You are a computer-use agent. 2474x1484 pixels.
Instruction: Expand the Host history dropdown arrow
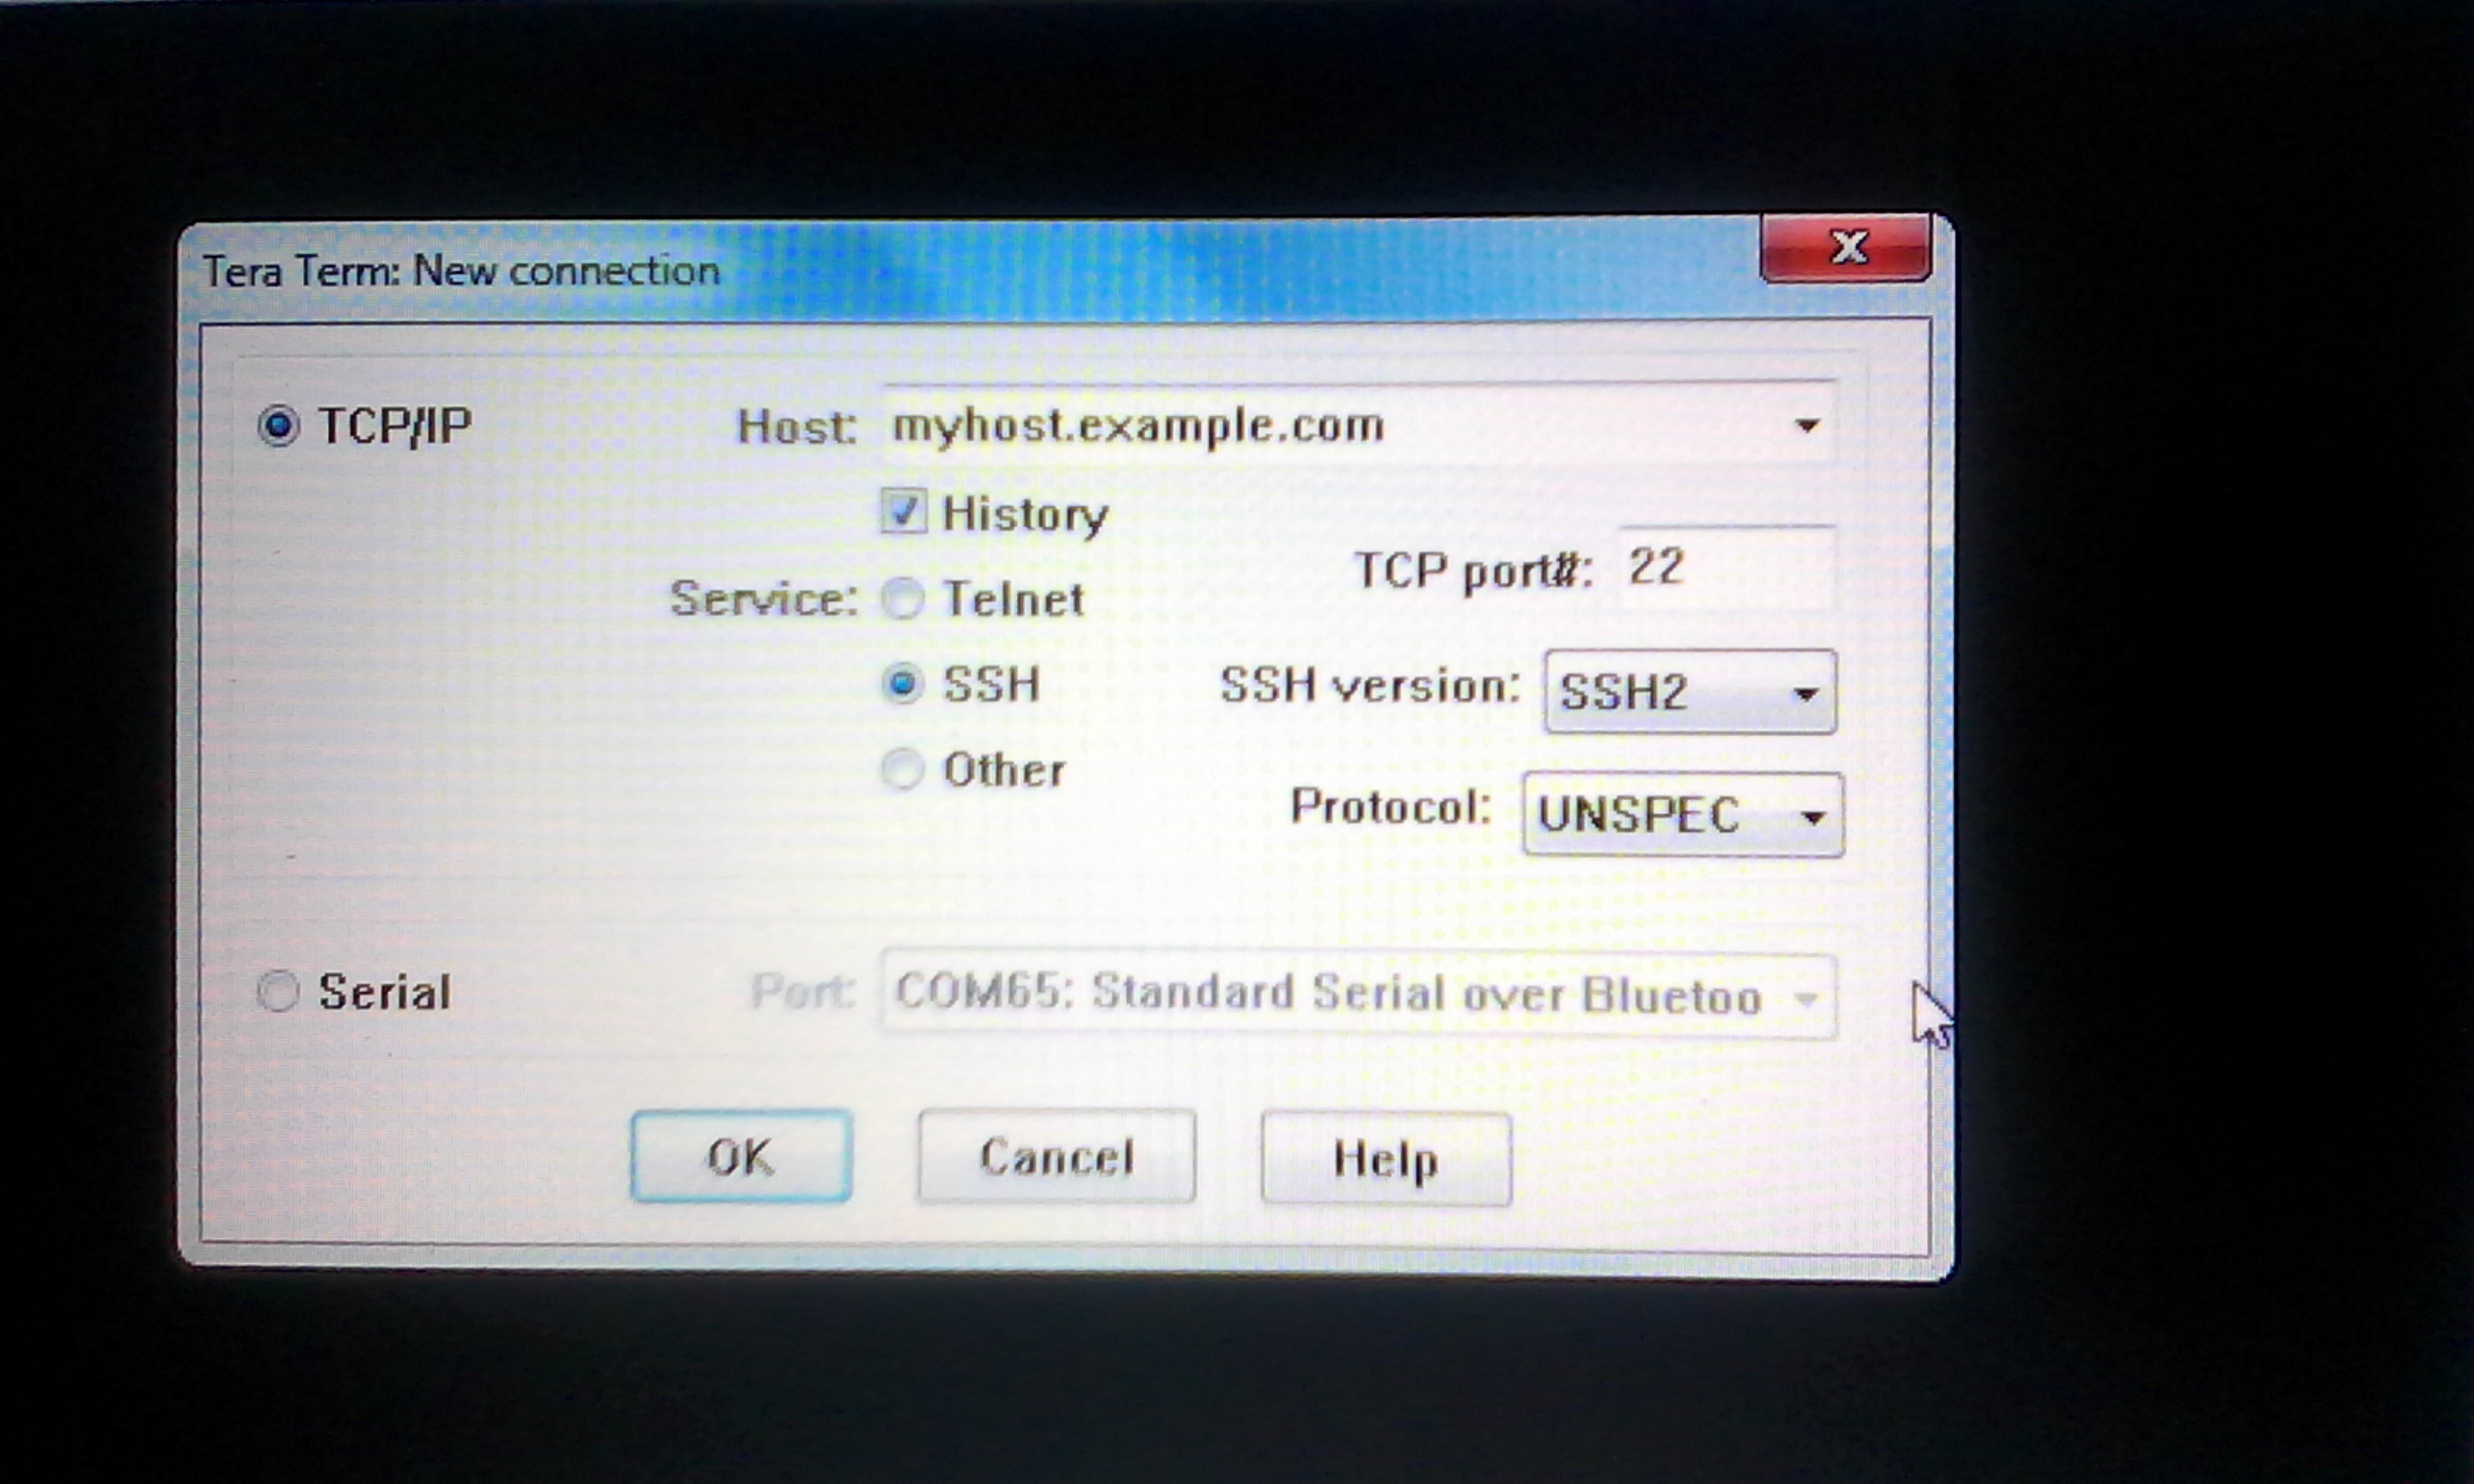1807,426
